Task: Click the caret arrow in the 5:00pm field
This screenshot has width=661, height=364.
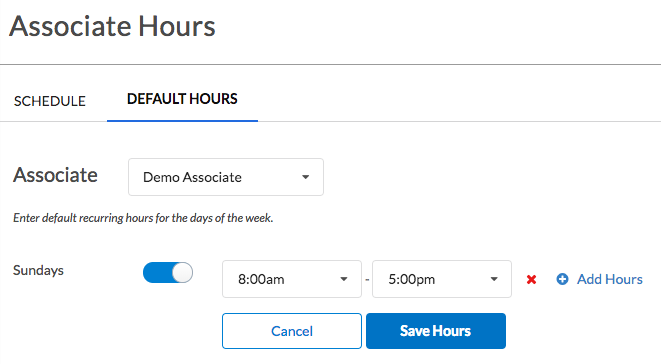Action: point(494,279)
